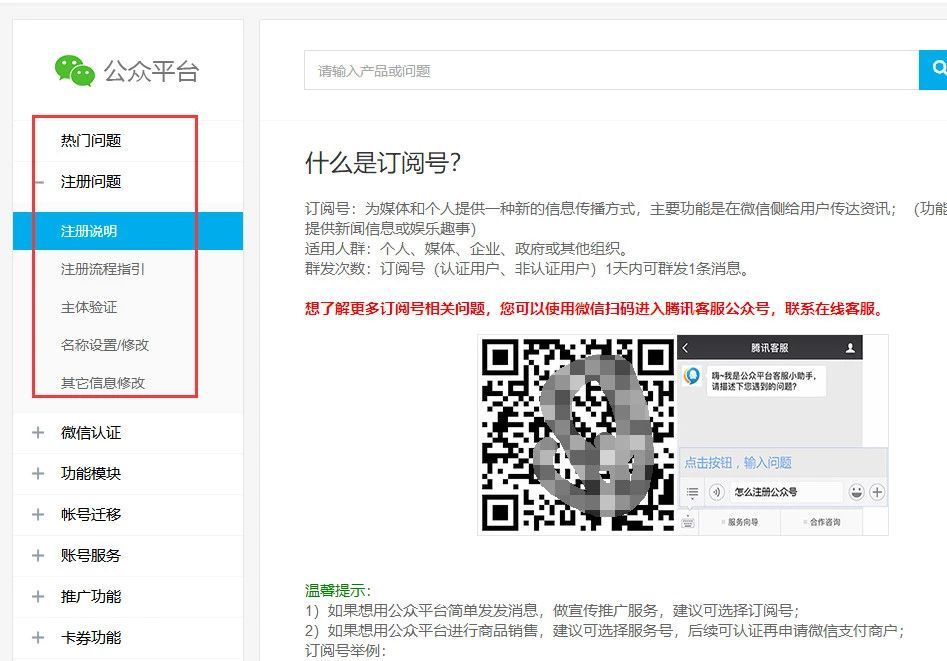Click the 合作咨询 chat menu button
947x661 pixels.
[x=822, y=522]
